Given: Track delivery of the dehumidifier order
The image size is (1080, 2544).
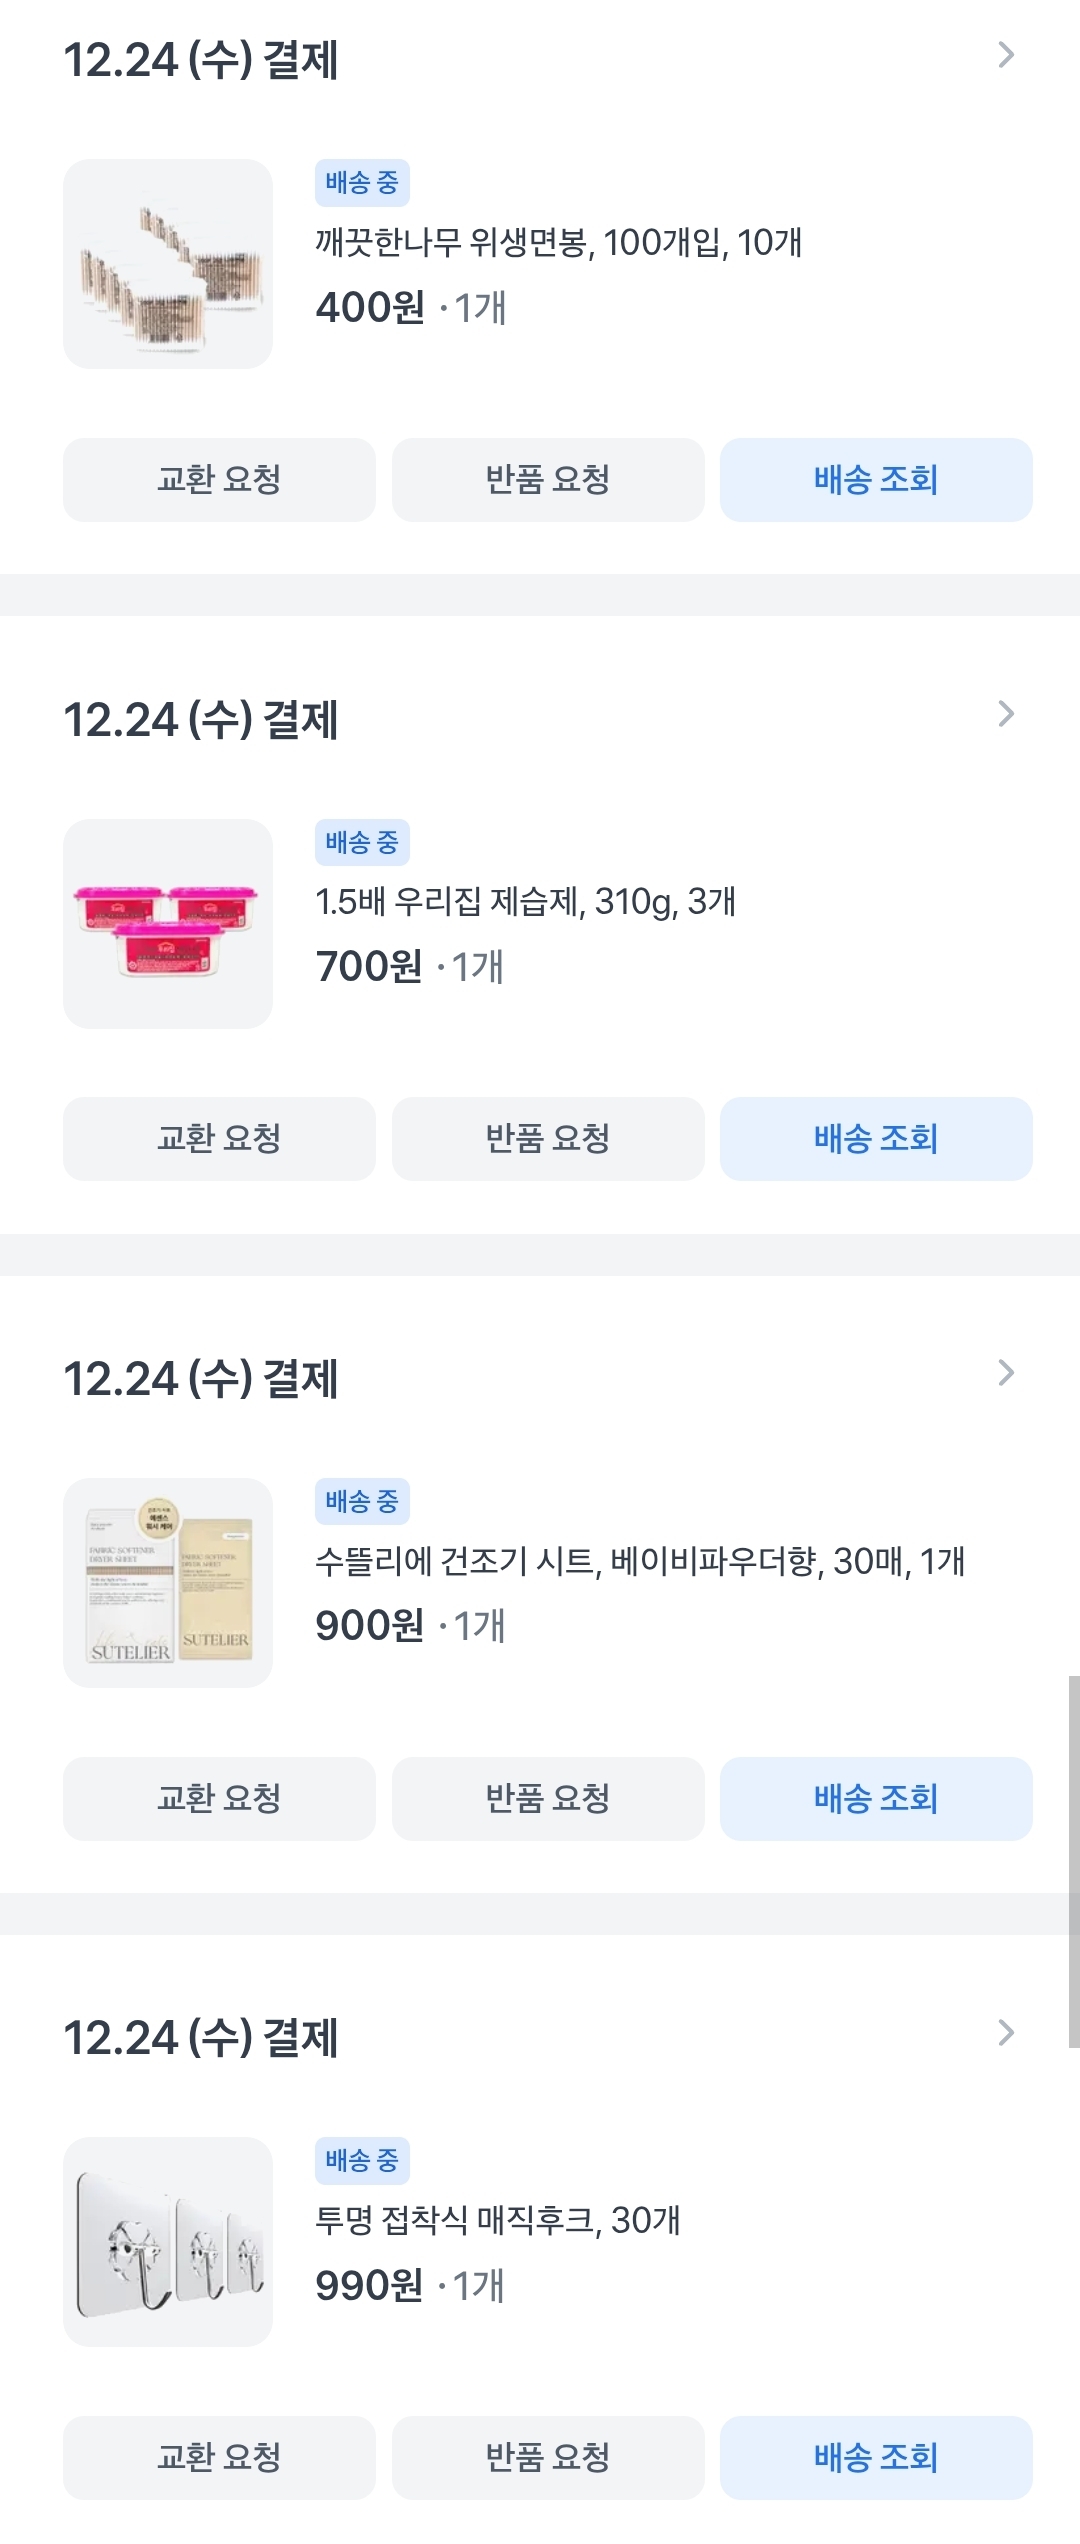Looking at the screenshot, I should 876,1139.
